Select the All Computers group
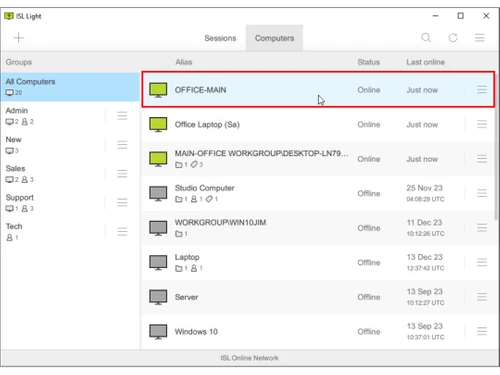The image size is (500, 375). [x=70, y=87]
